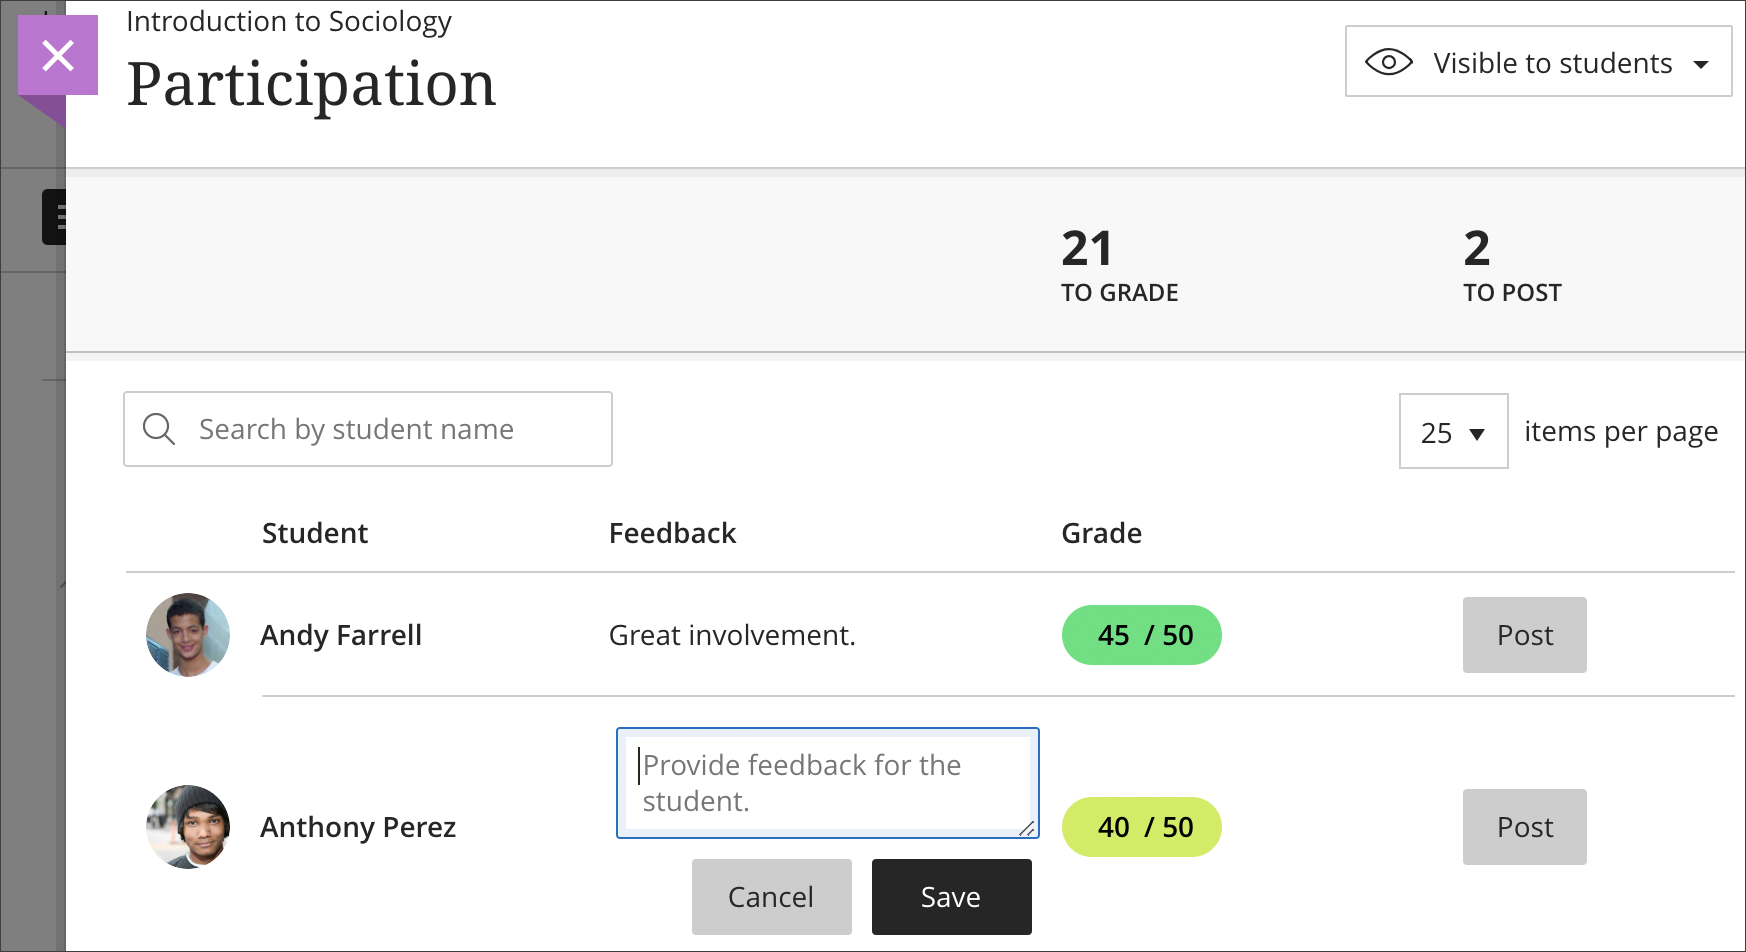
Task: Focus Search by student name field
Action: 390,429
